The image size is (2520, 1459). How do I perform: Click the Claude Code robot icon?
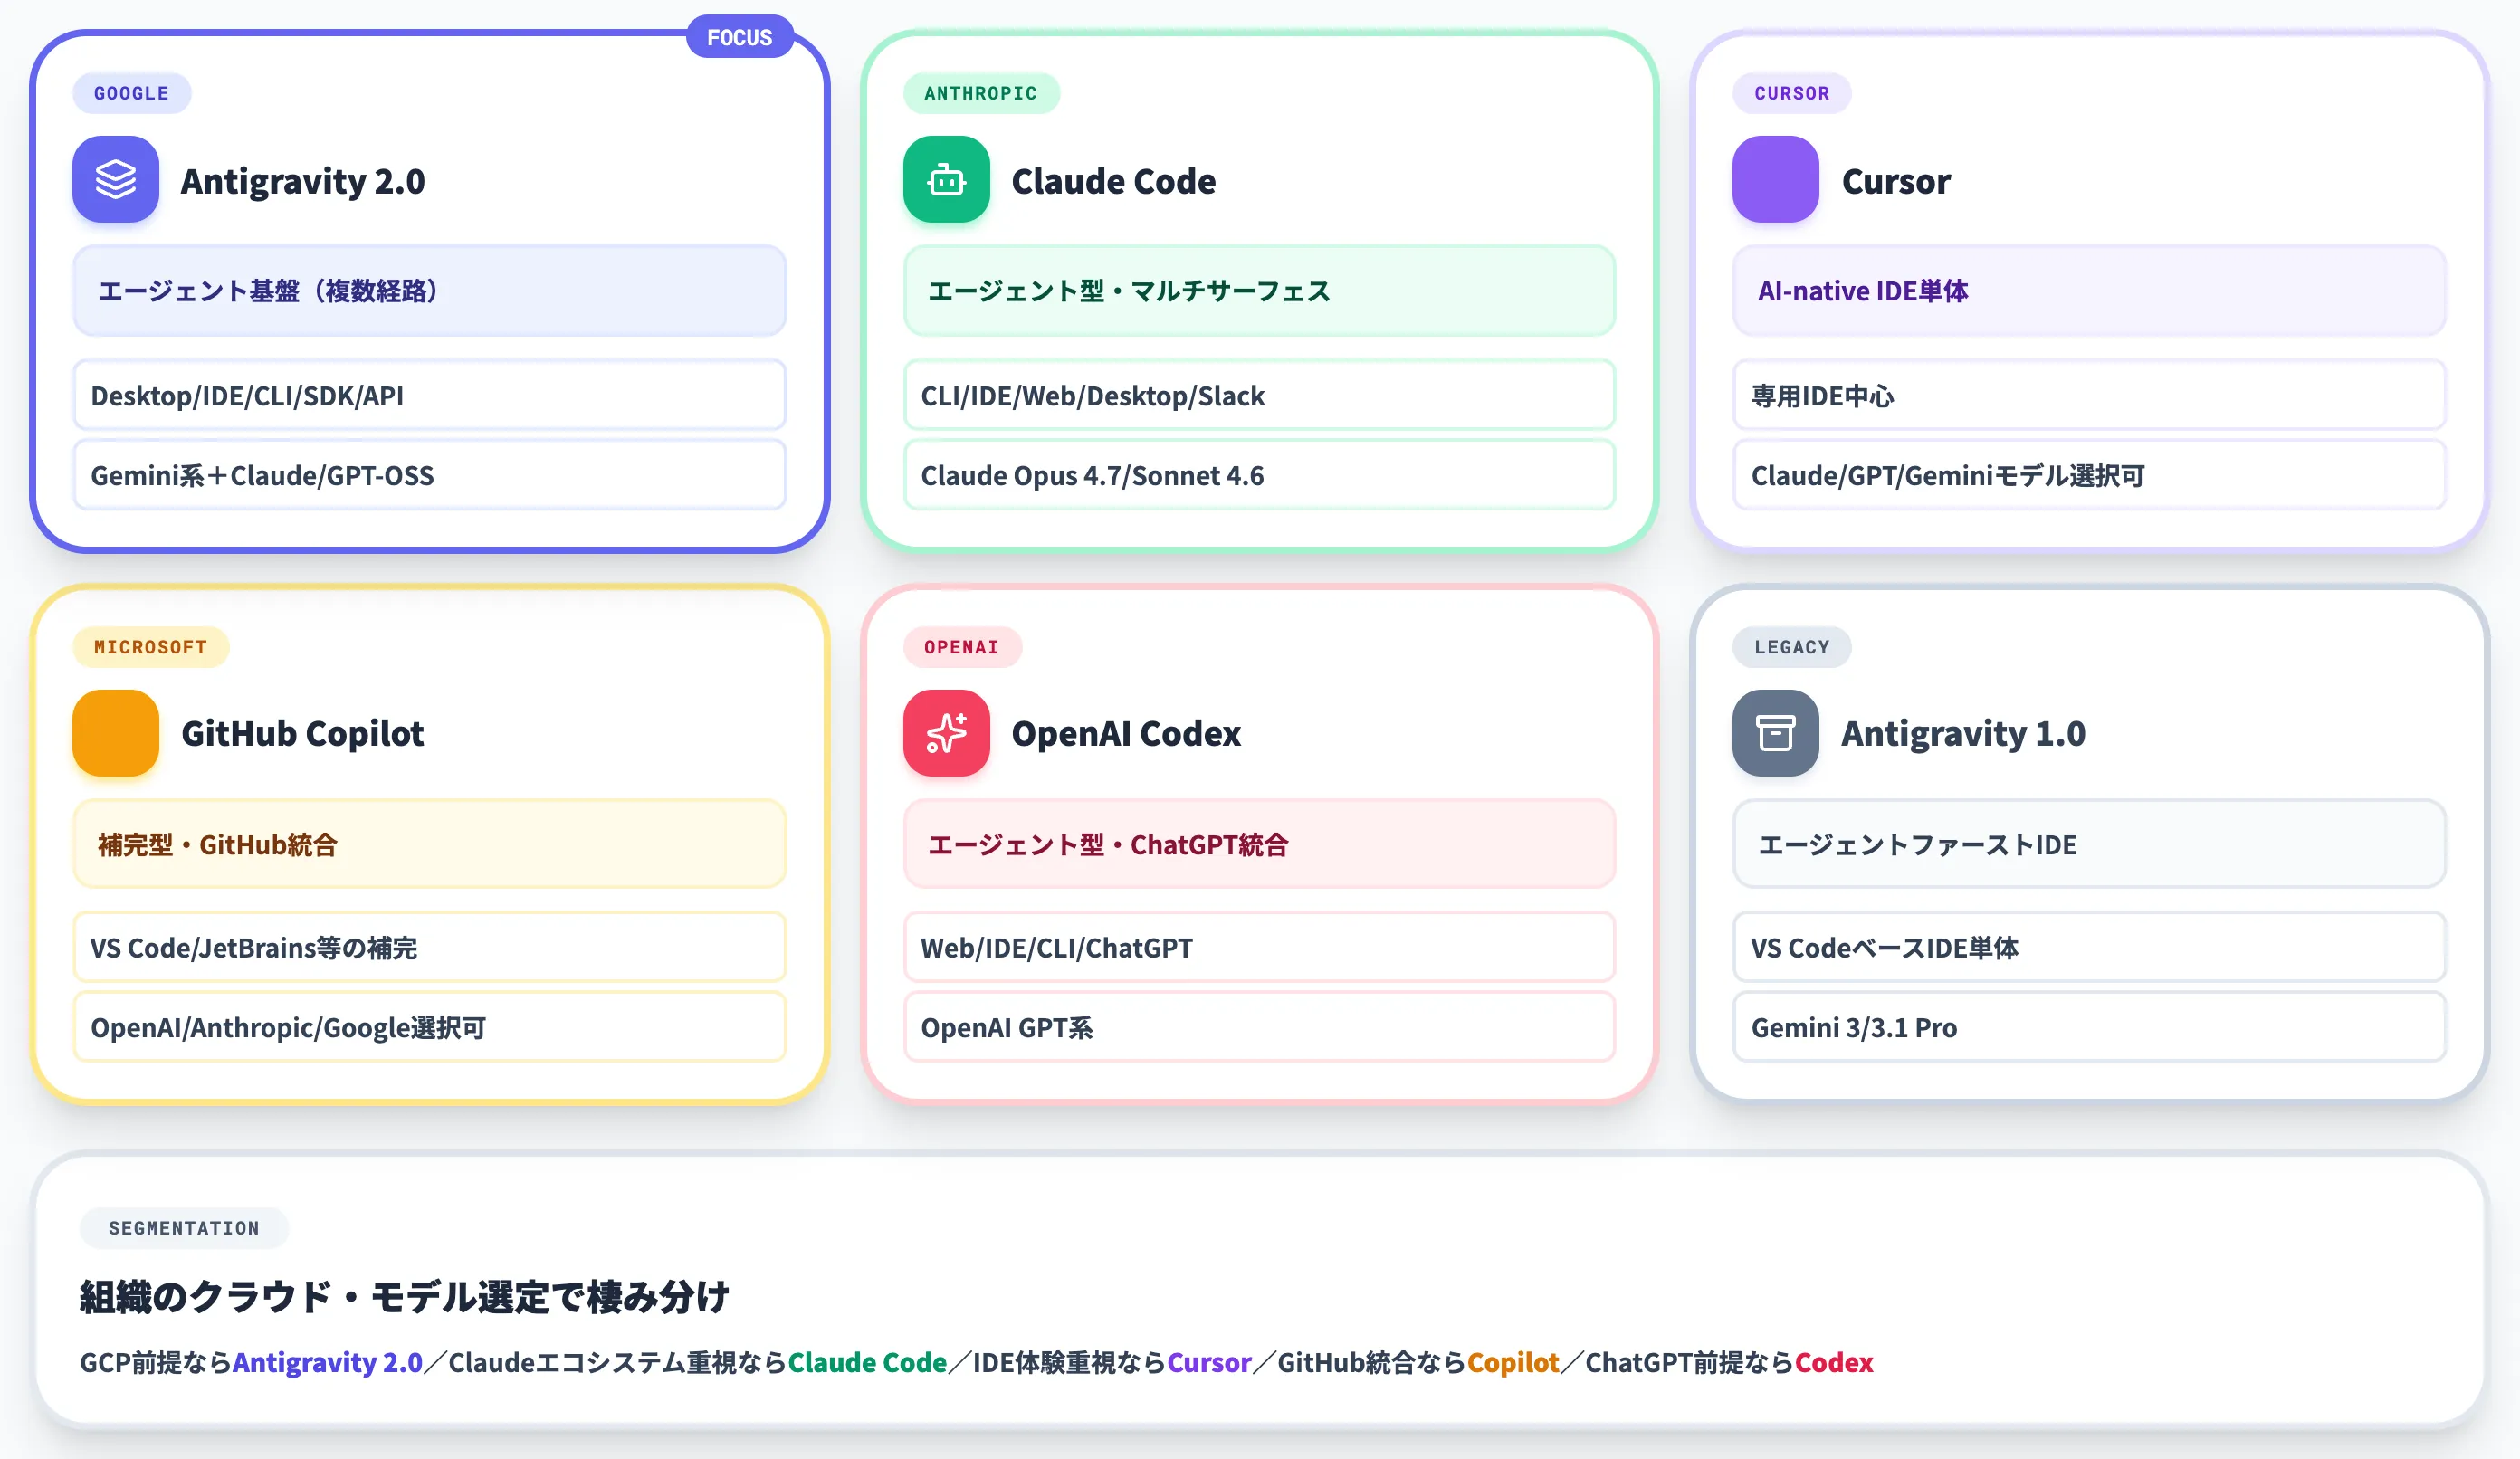pyautogui.click(x=946, y=180)
